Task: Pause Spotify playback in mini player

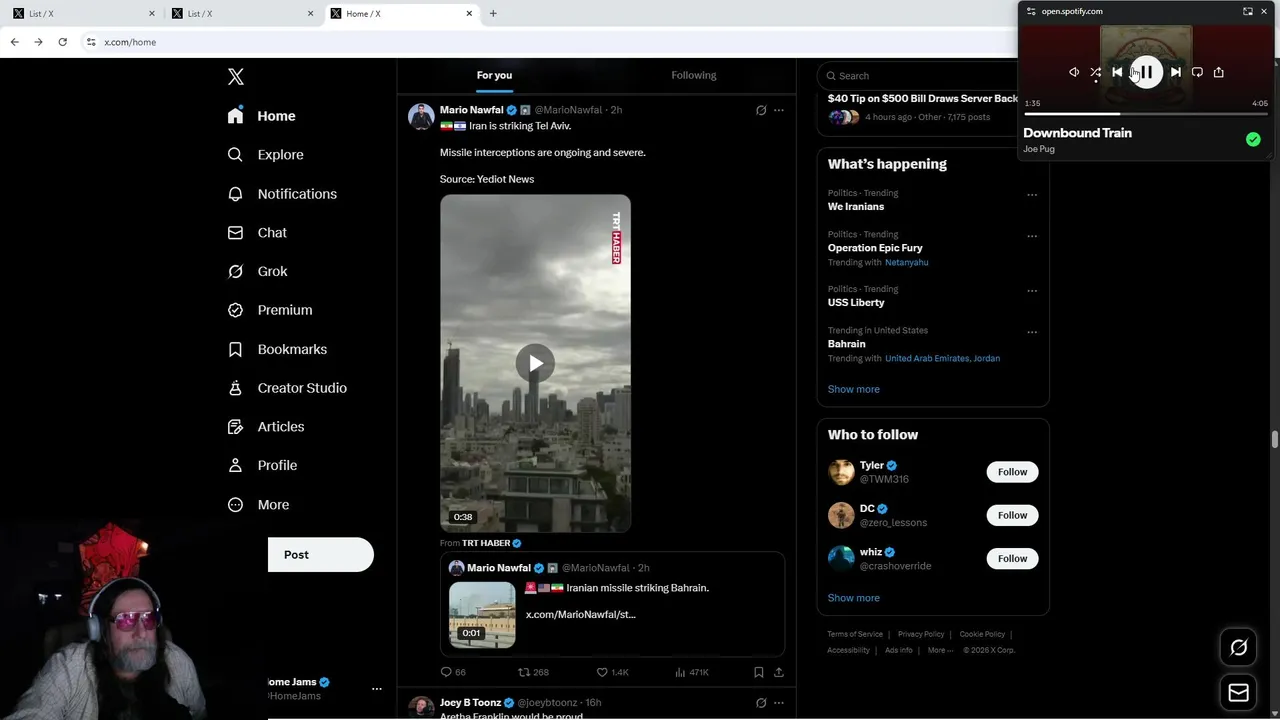Action: [1146, 72]
